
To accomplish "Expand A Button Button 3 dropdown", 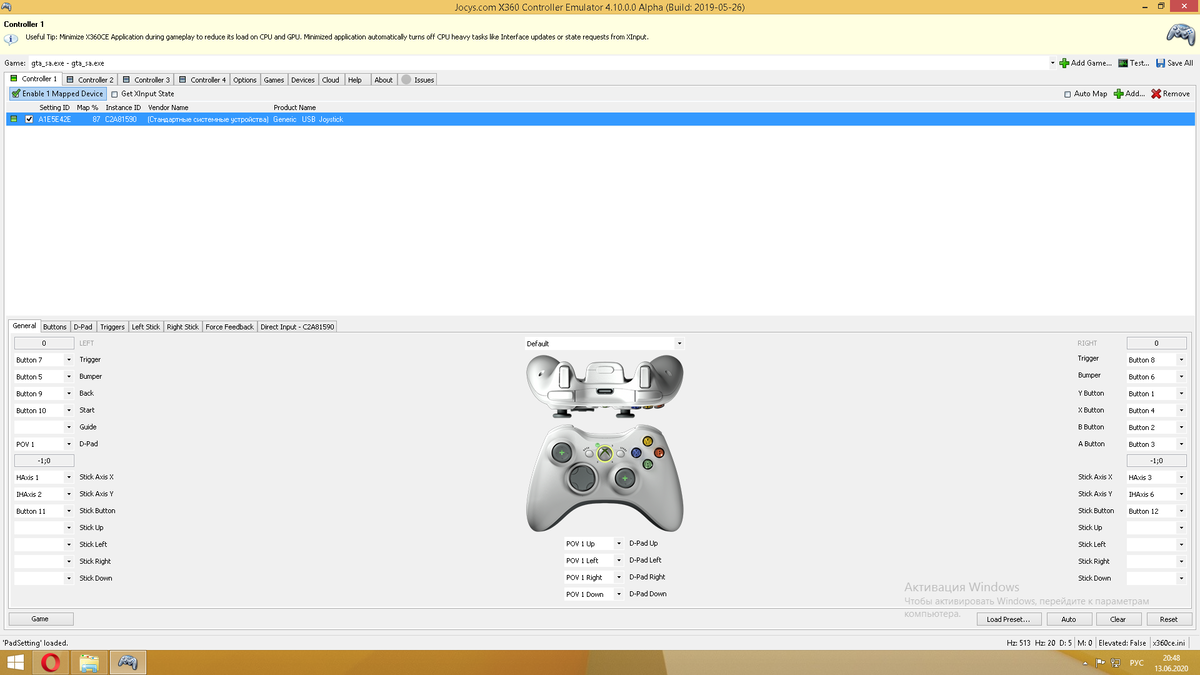I will (x=1181, y=444).
